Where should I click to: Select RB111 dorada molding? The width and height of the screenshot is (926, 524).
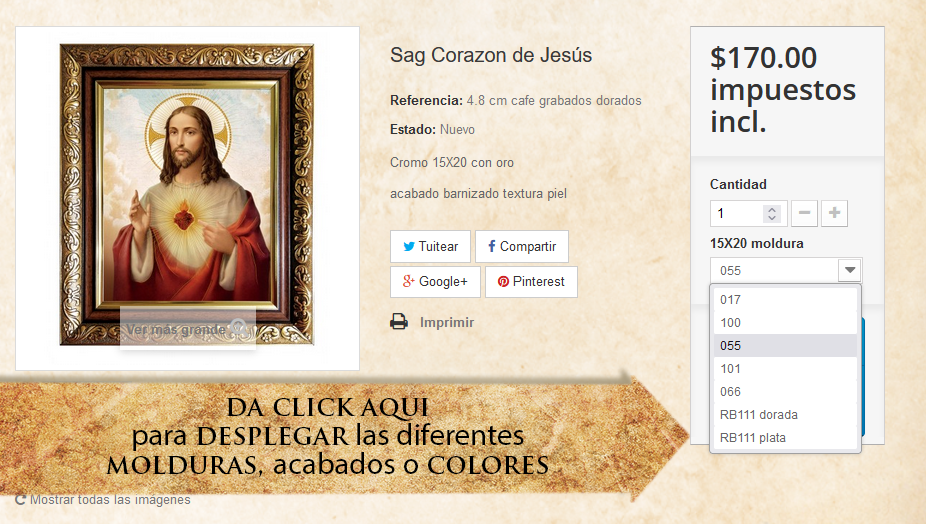point(785,415)
